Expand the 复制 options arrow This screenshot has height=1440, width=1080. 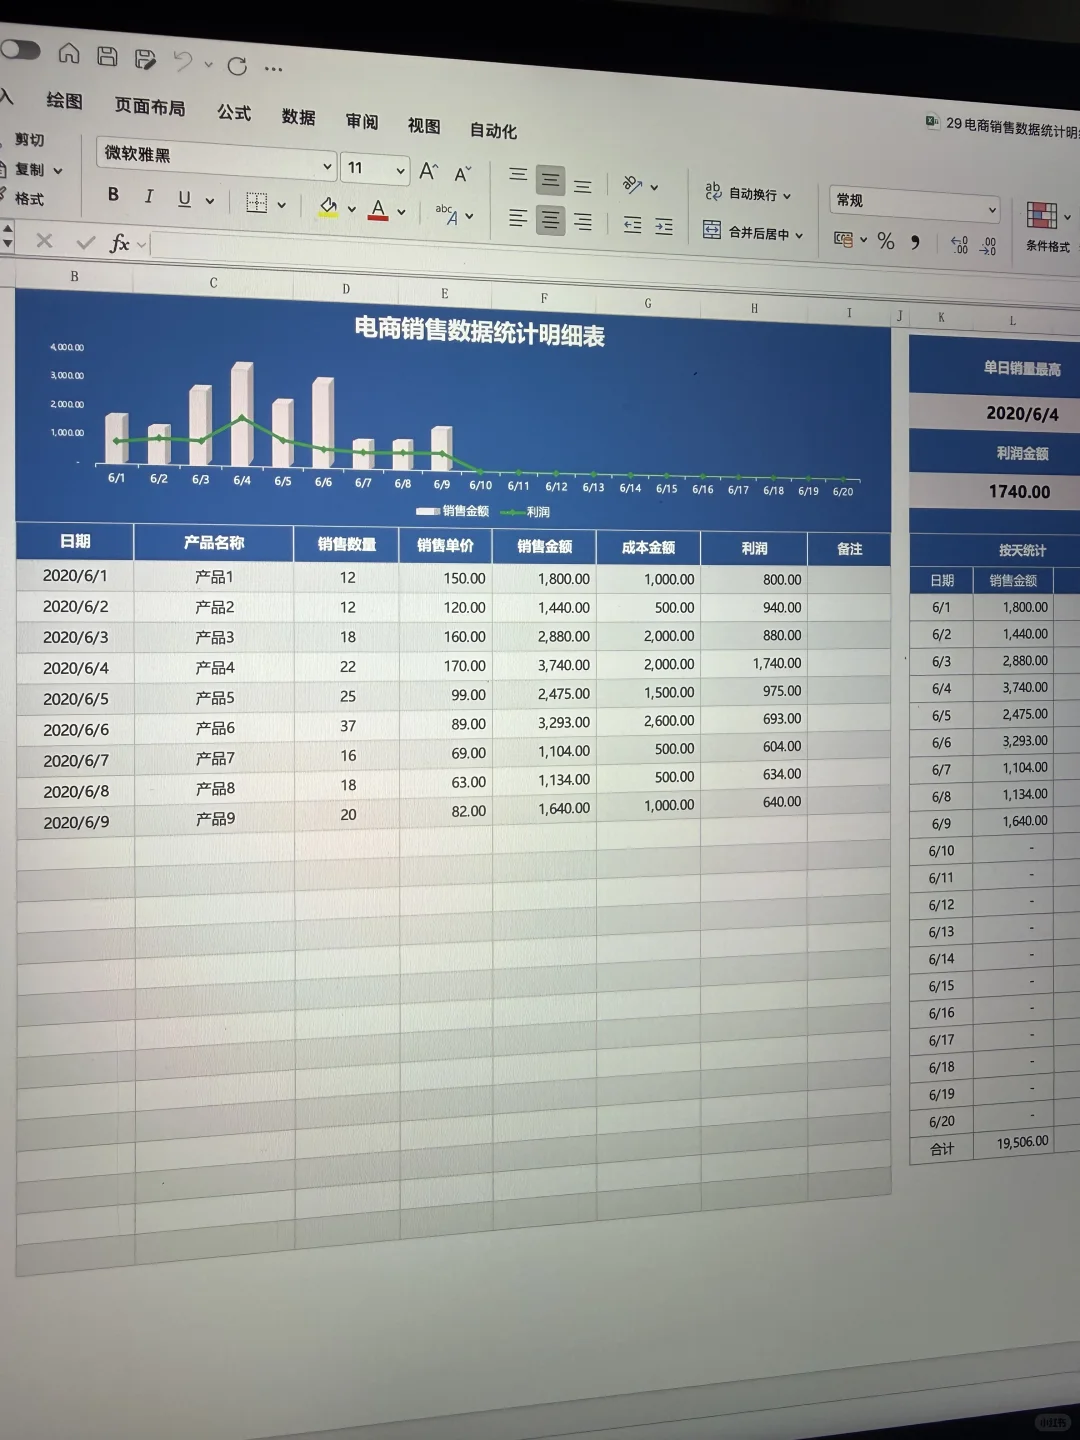coord(58,171)
